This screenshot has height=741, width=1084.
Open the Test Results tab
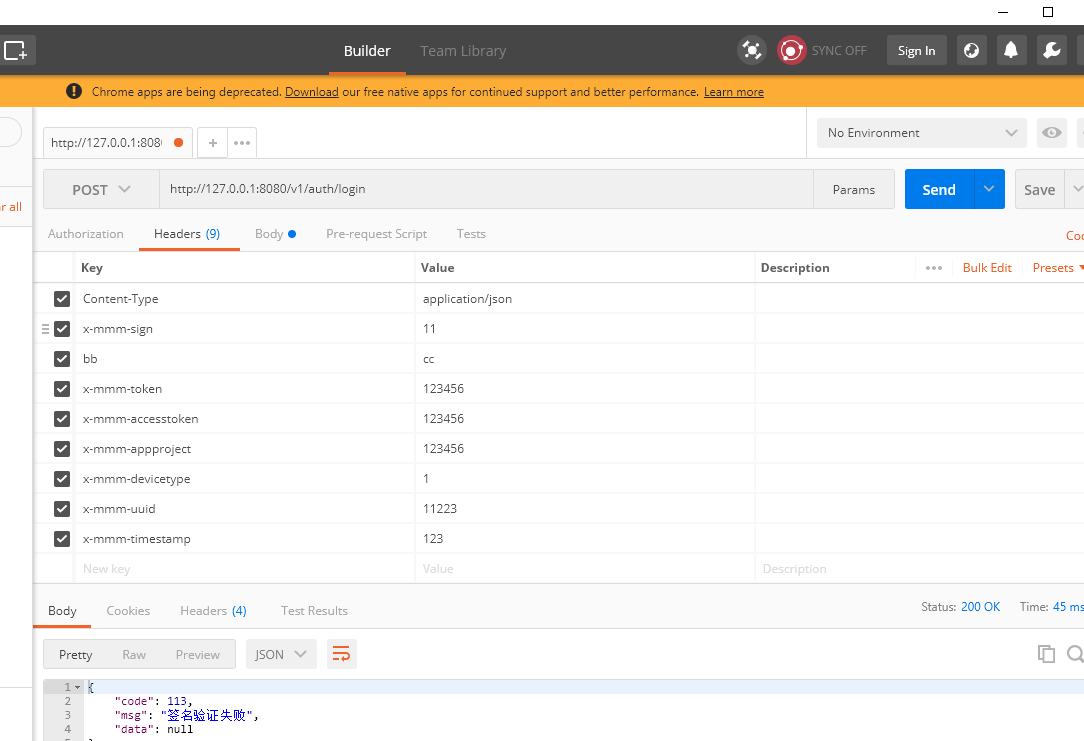[314, 610]
